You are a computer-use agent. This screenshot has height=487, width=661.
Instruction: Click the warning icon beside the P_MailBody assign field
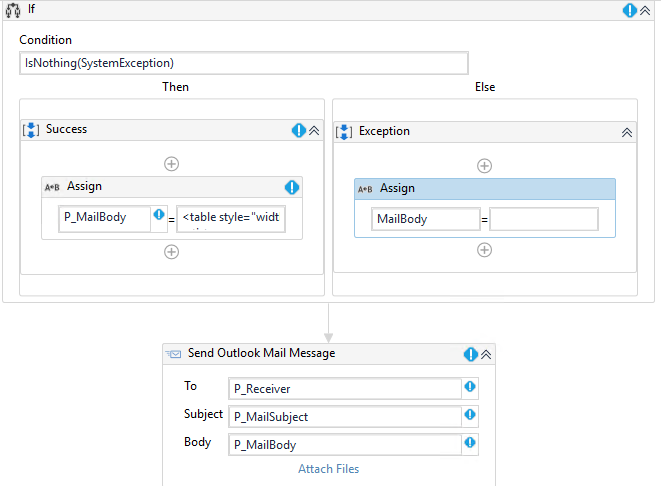click(158, 215)
